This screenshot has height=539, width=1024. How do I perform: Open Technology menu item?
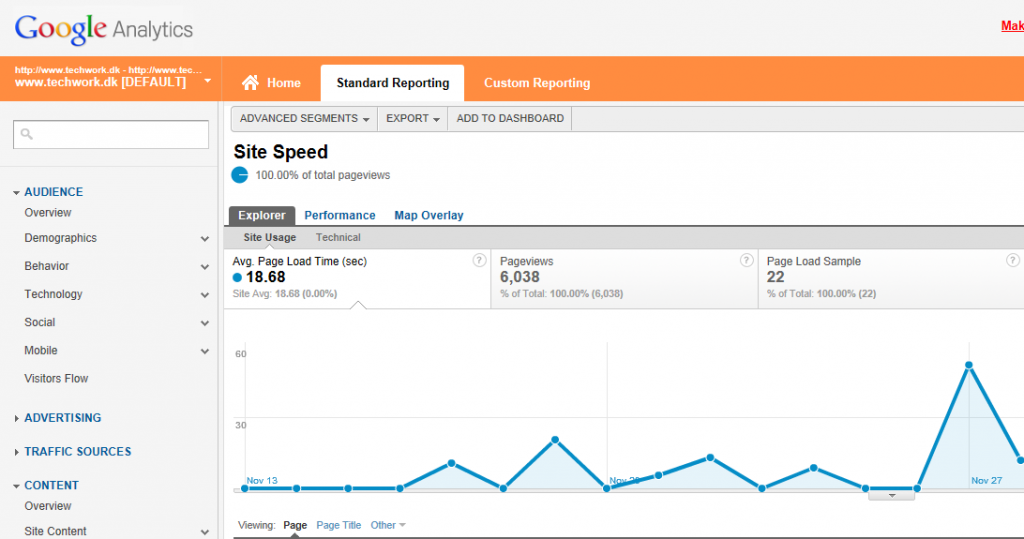[x=54, y=295]
